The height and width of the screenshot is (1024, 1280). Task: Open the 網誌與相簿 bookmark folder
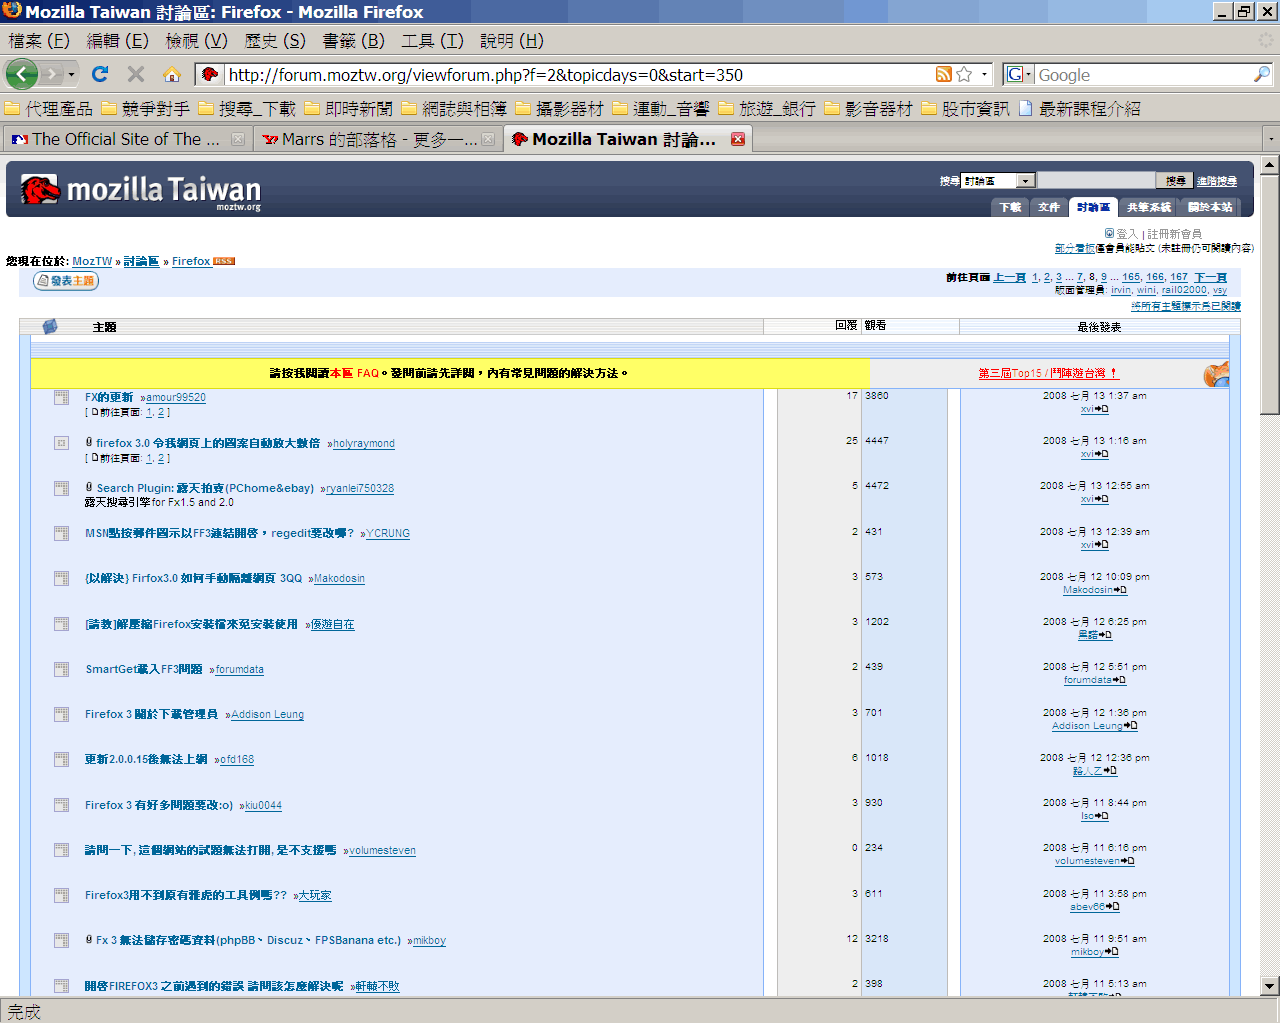pyautogui.click(x=455, y=108)
